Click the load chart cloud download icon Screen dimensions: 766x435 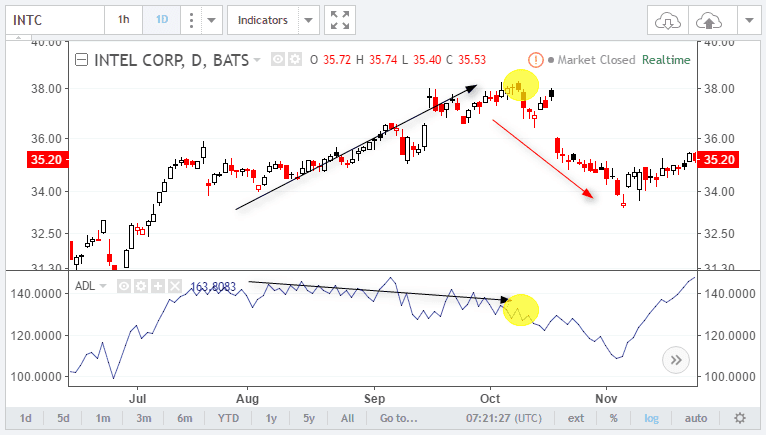668,21
